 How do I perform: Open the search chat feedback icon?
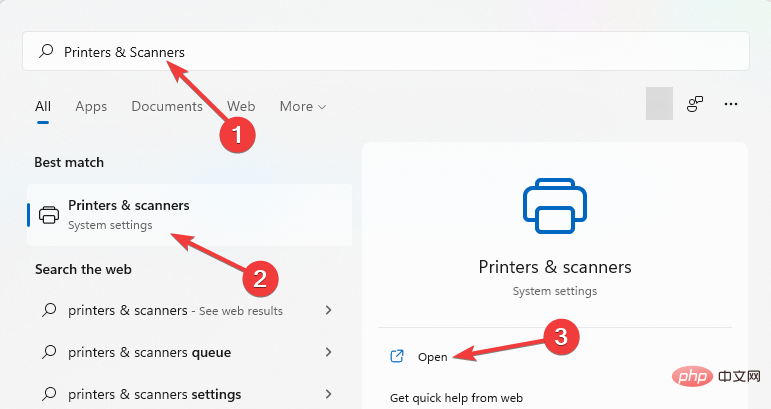click(x=695, y=104)
